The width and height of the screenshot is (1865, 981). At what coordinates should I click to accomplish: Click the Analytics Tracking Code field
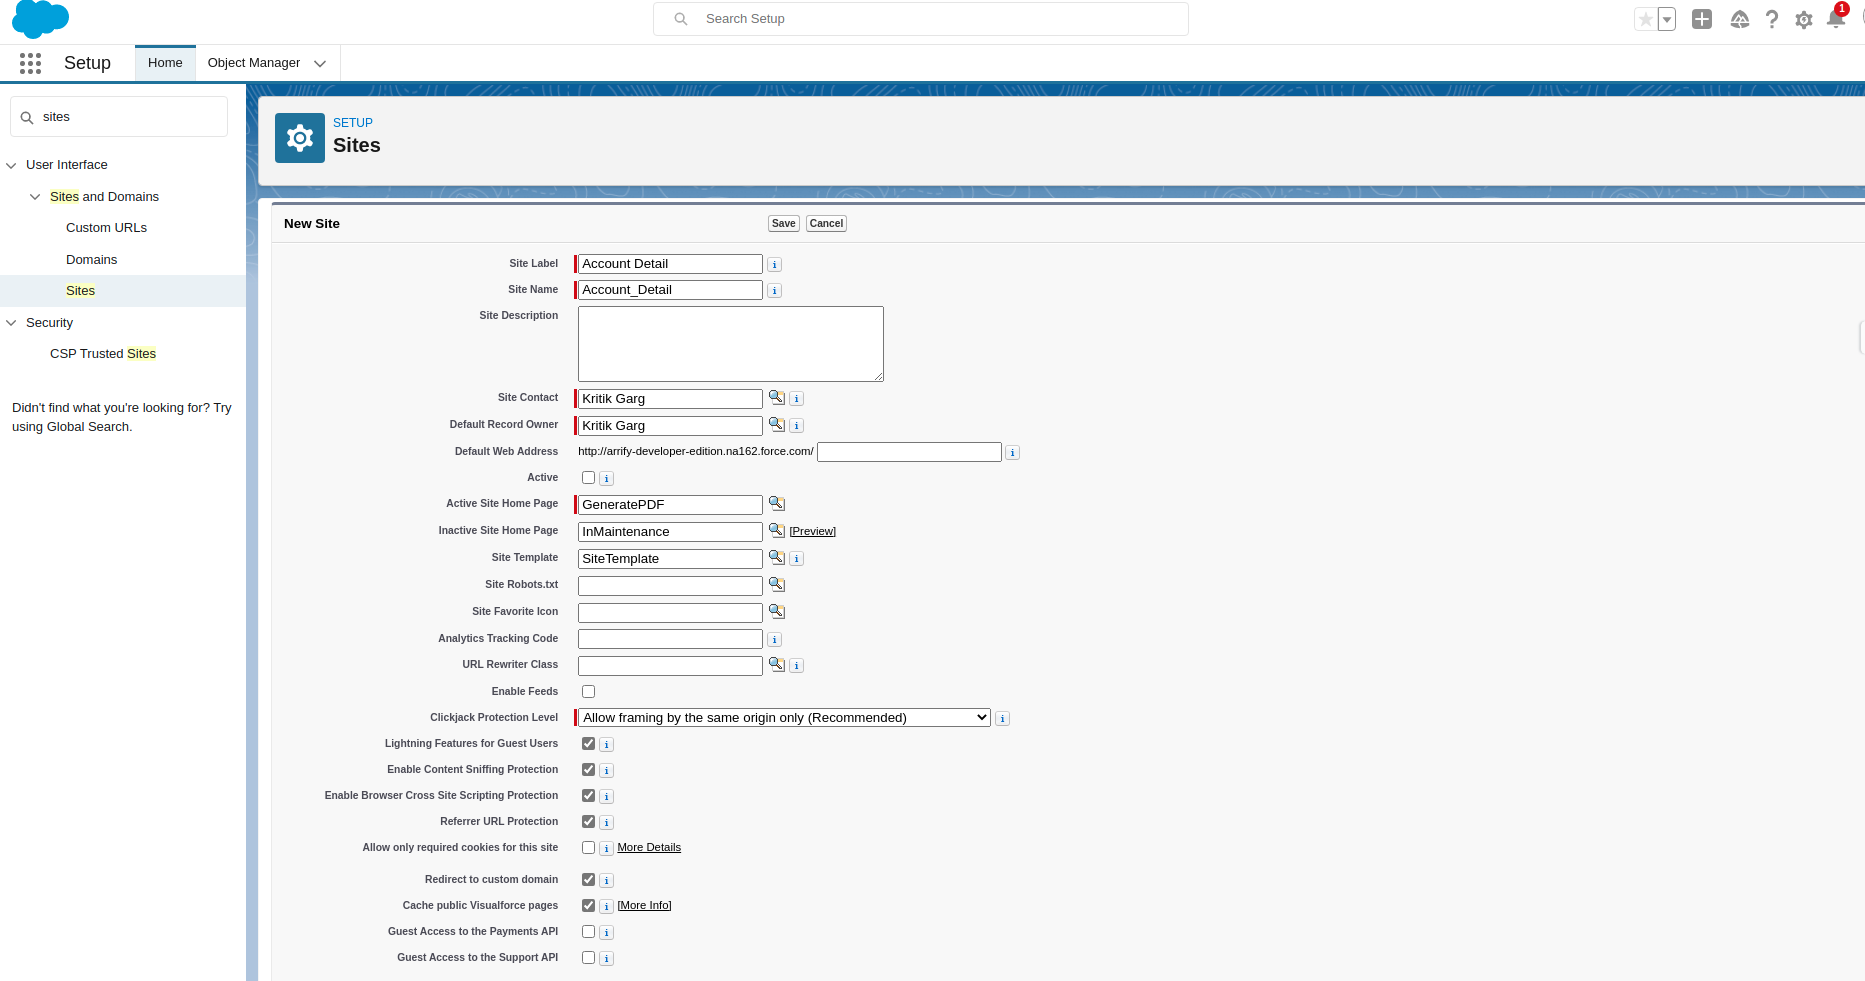[670, 639]
